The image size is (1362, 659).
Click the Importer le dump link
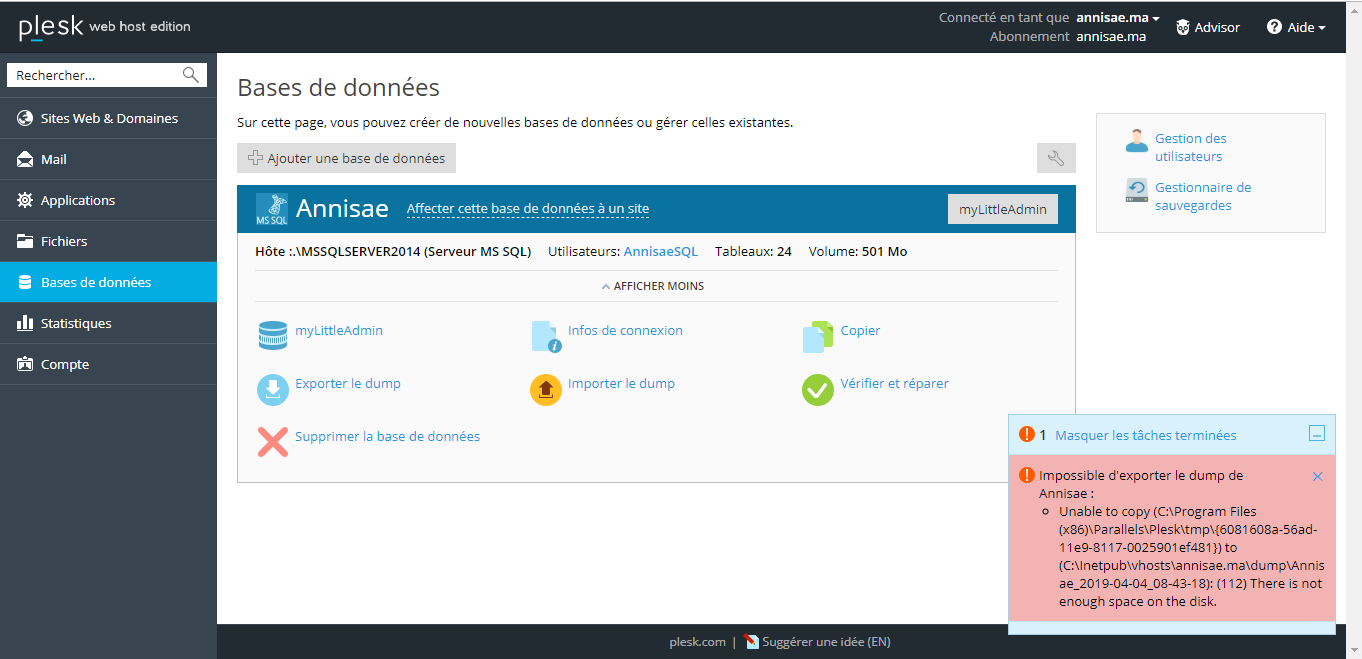coord(621,383)
